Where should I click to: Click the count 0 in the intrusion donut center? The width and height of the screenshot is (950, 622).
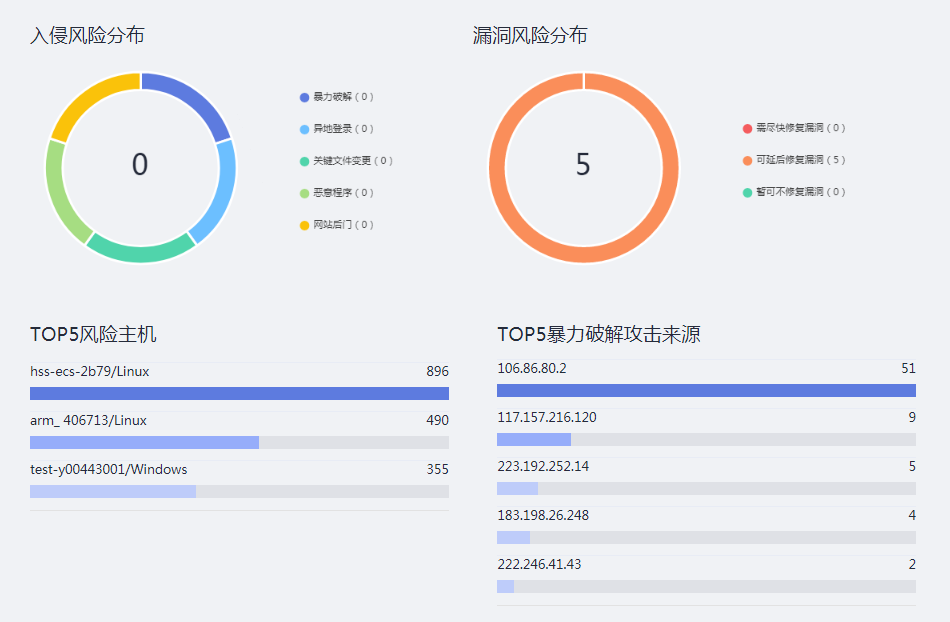(x=140, y=165)
